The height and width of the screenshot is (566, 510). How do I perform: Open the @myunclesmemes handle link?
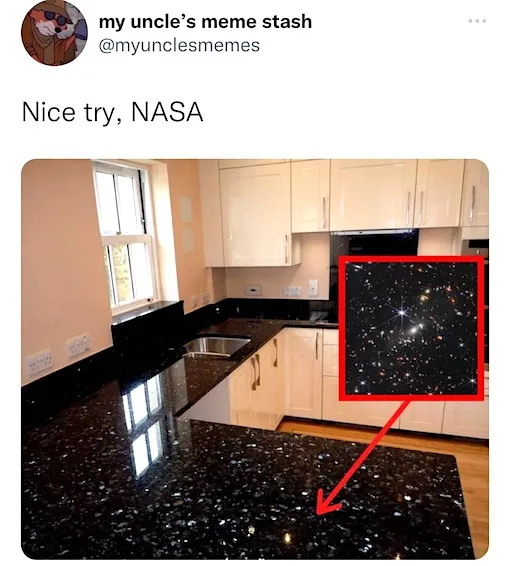click(179, 46)
